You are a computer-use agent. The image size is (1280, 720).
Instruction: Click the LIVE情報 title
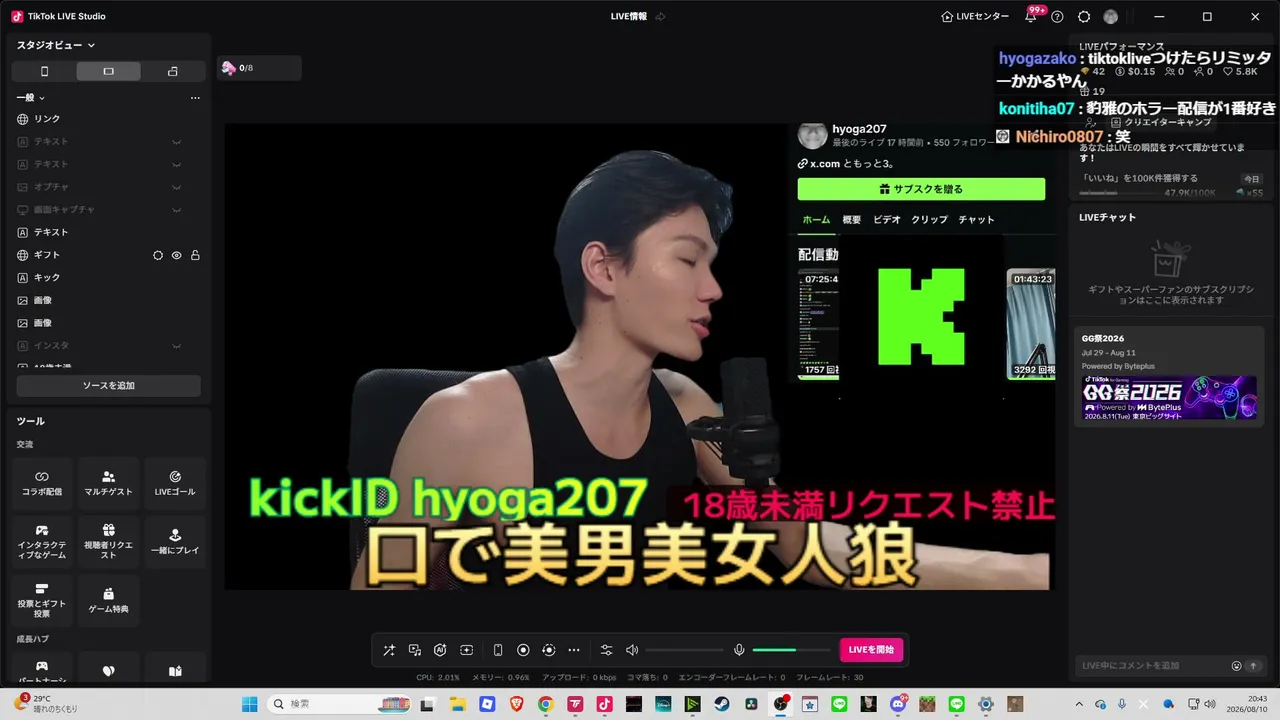(x=629, y=17)
